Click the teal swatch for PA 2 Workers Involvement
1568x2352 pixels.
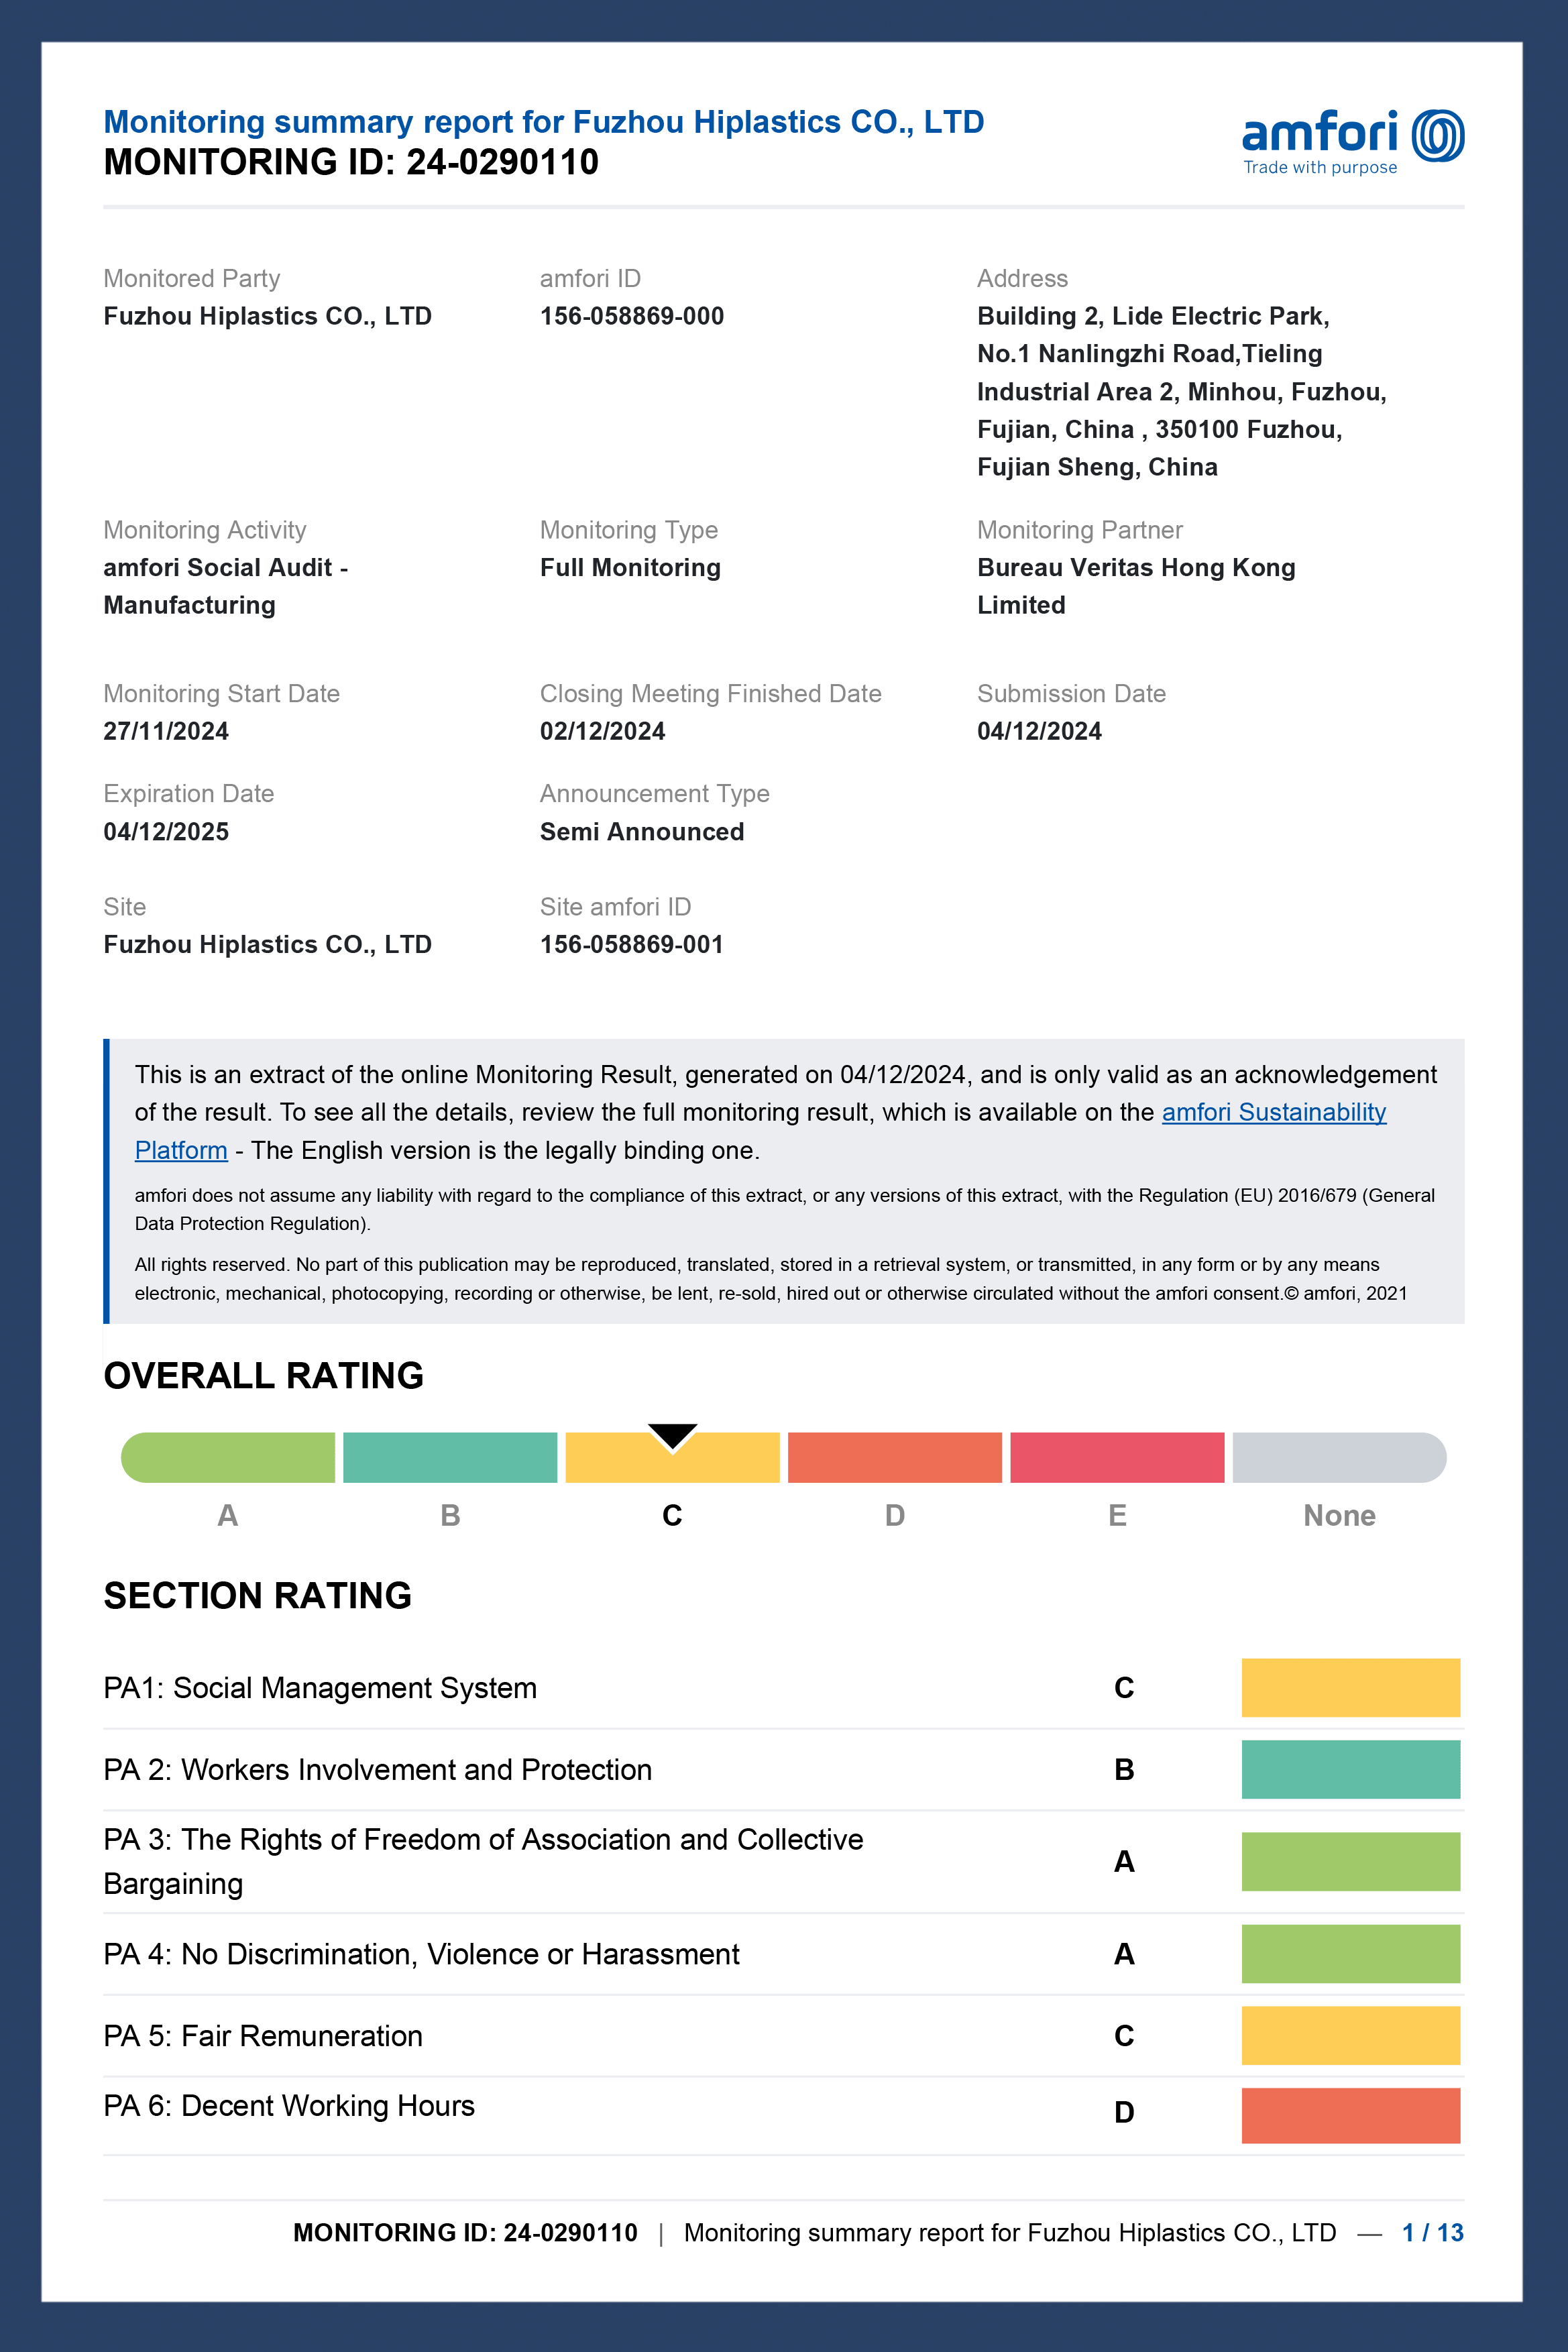click(1351, 1769)
